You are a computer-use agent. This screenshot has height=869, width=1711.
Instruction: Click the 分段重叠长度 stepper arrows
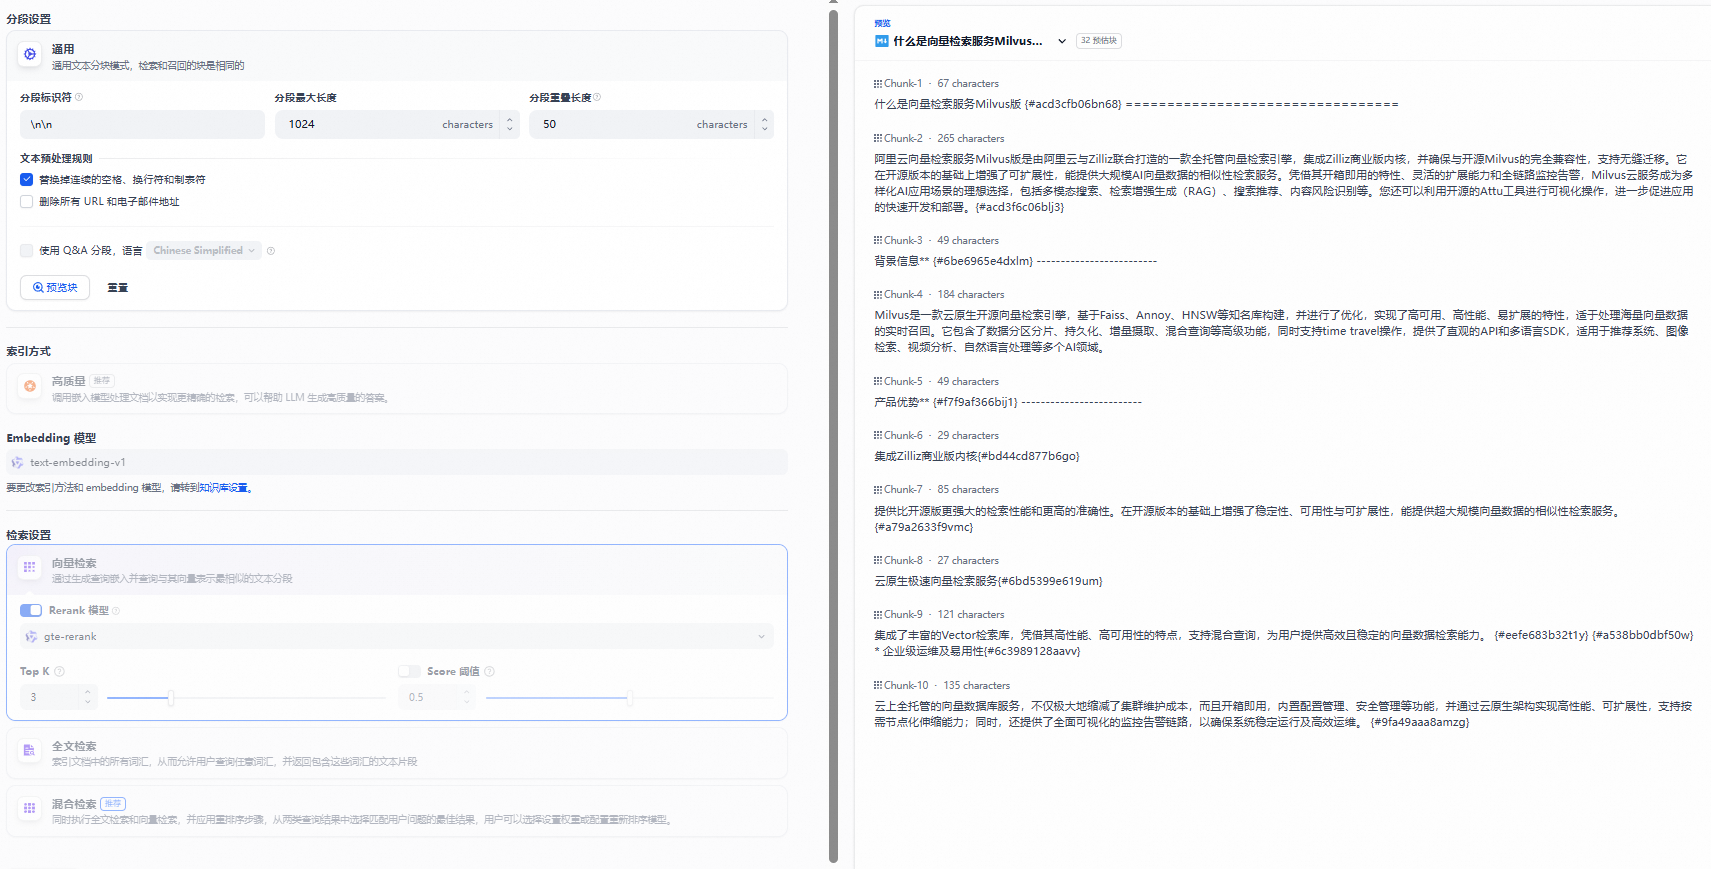[x=765, y=125]
